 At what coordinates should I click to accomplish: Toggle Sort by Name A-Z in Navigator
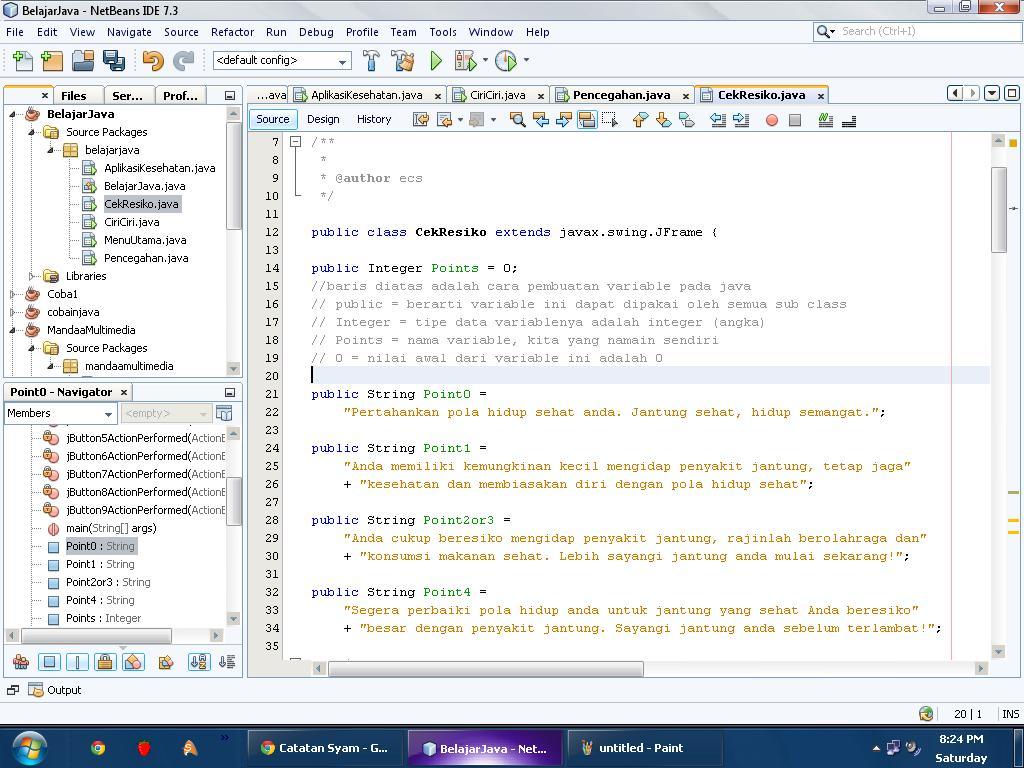pyautogui.click(x=198, y=662)
